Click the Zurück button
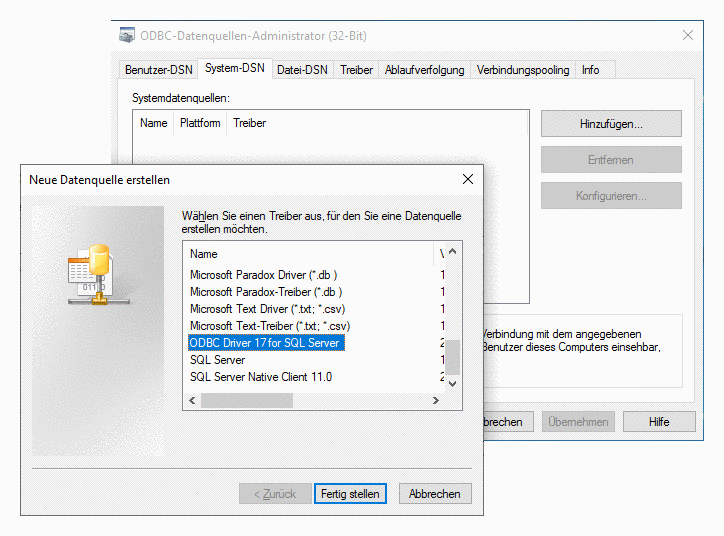 pos(275,494)
